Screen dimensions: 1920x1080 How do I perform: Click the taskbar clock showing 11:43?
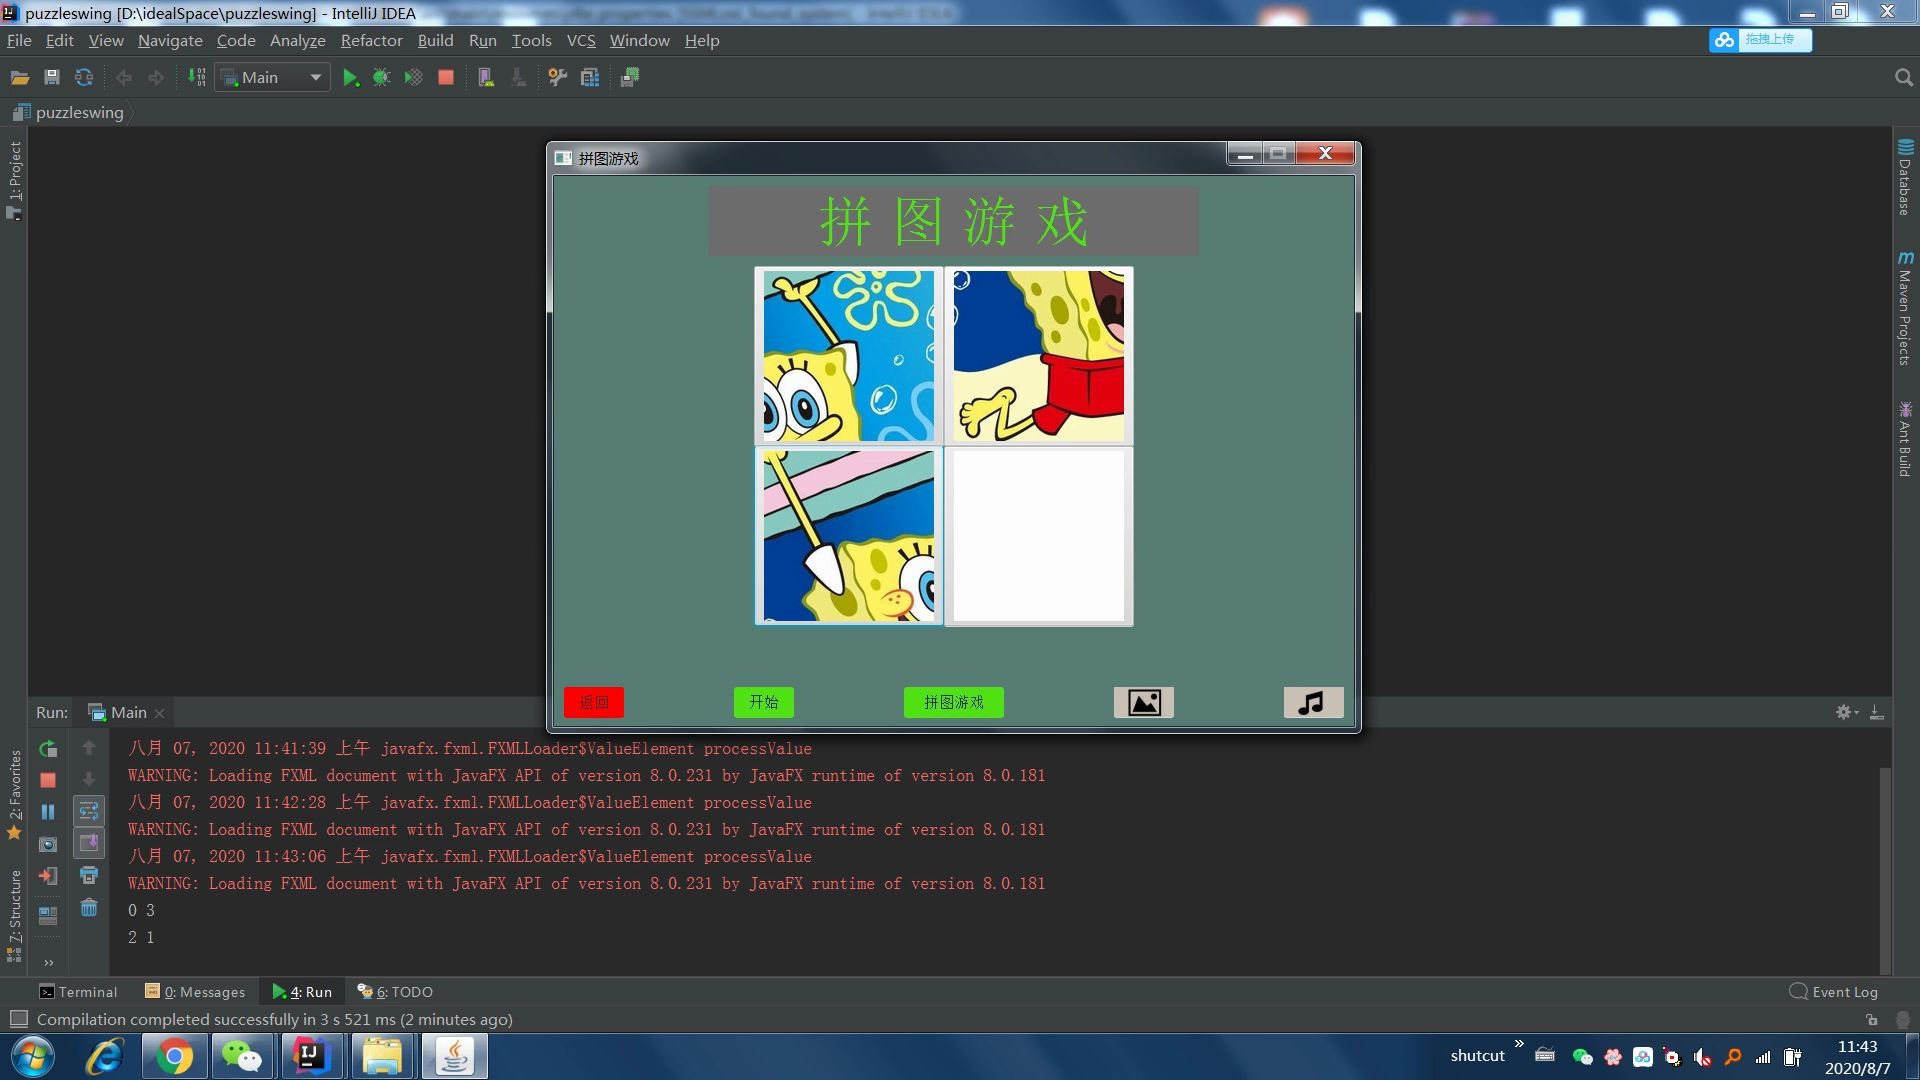(x=1857, y=1047)
